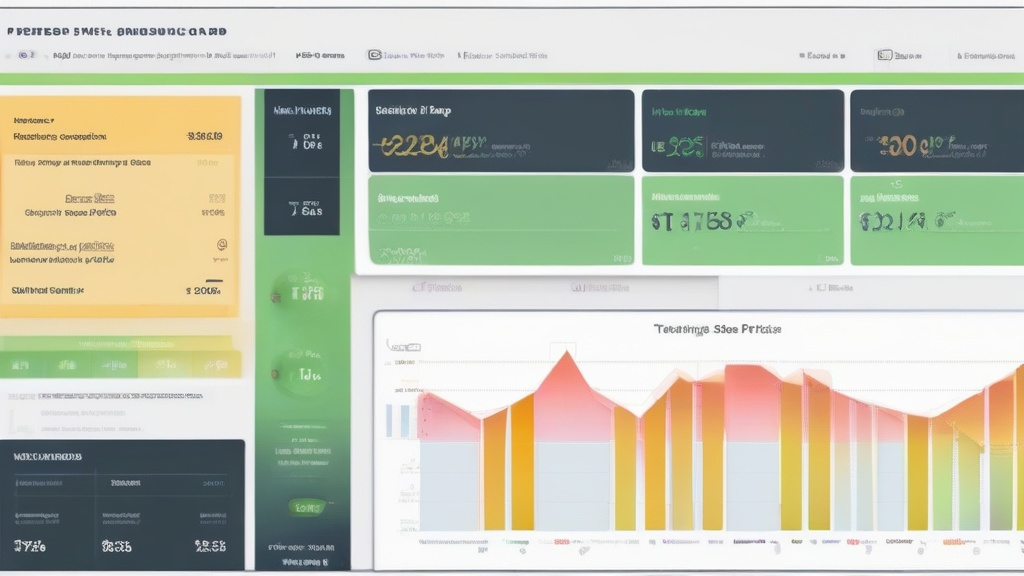1024x576 pixels.
Task: Click the @ icon in the yellow panel
Action: (222, 244)
